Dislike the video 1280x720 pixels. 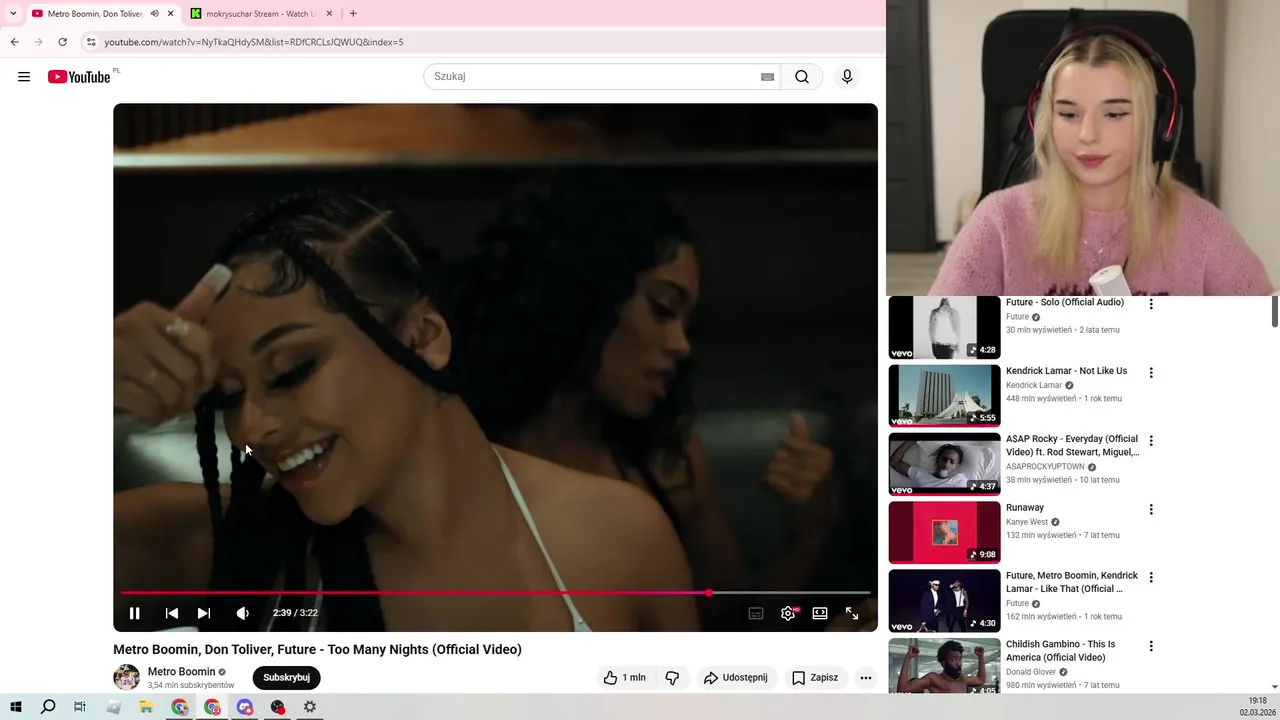click(x=672, y=678)
